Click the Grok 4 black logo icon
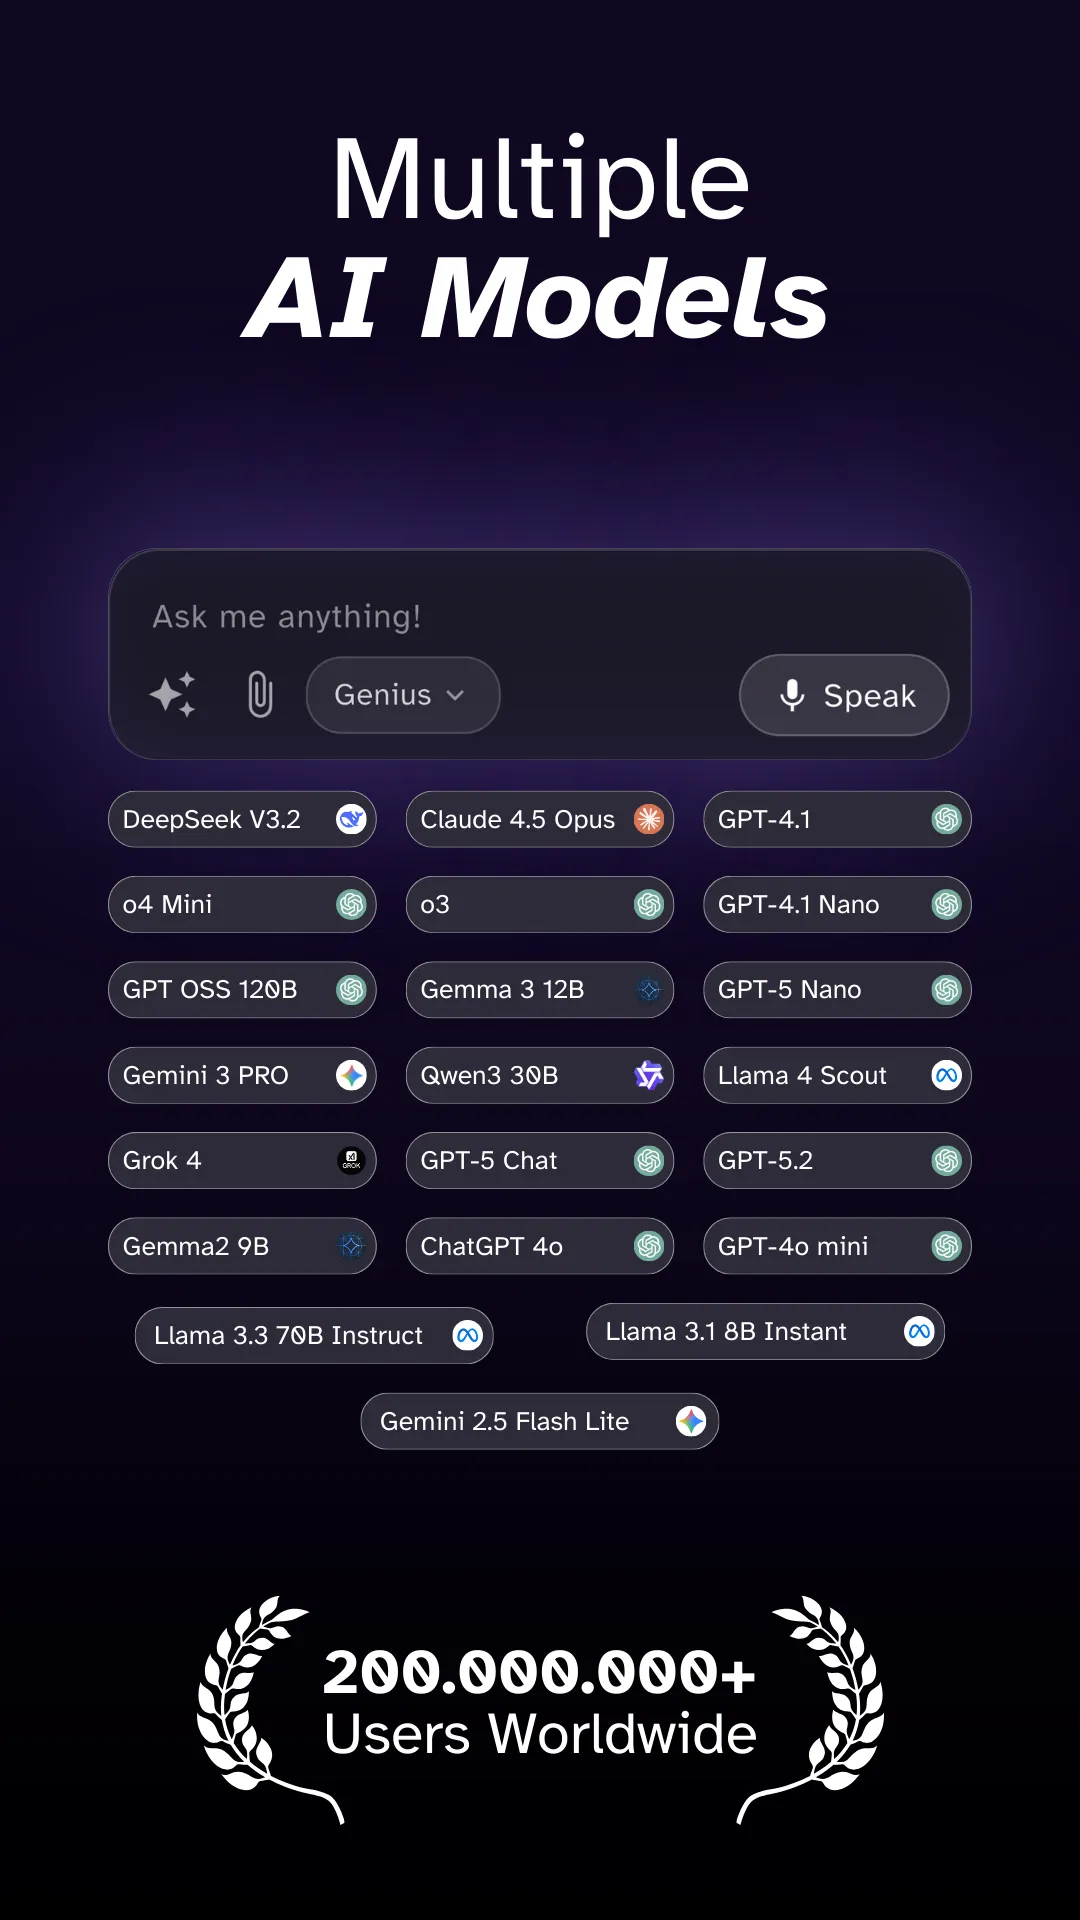Image resolution: width=1080 pixels, height=1920 pixels. (x=351, y=1160)
